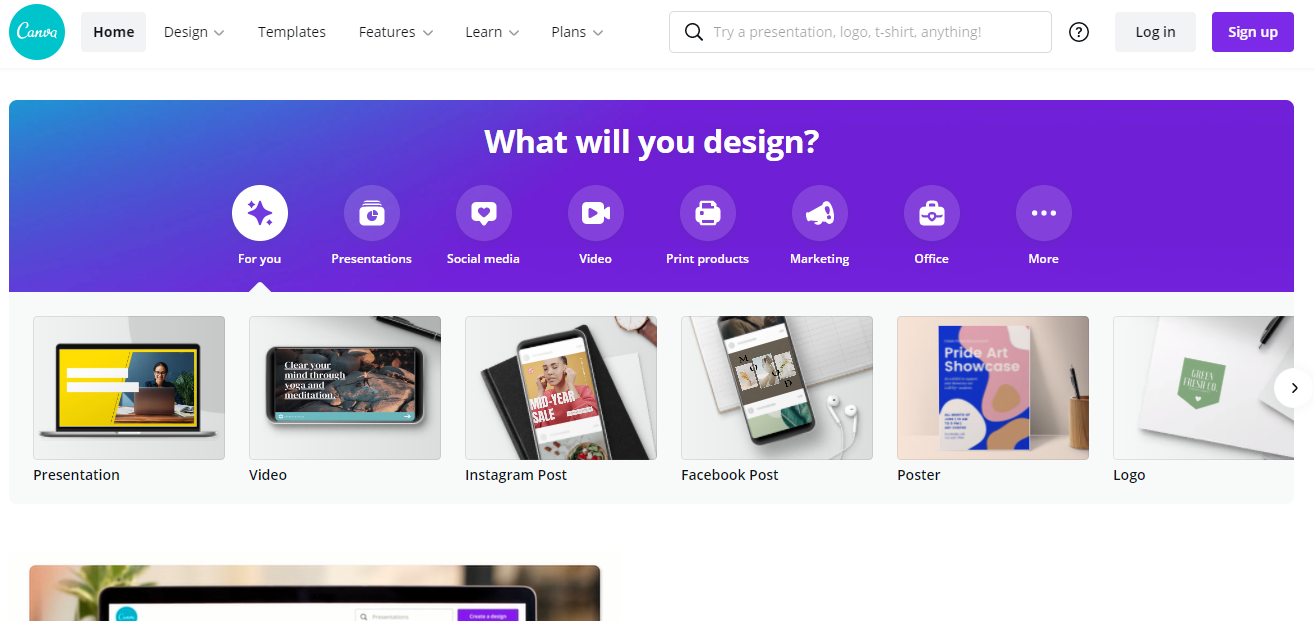Open the Learn dropdown menu
Screen dimensions: 1314x621
click(x=492, y=32)
